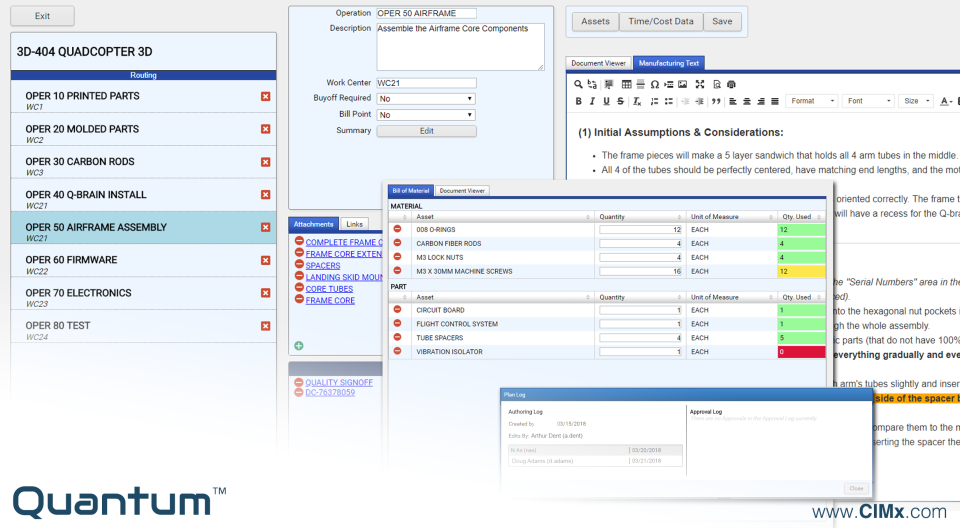Image resolution: width=960 pixels, height=528 pixels.
Task: Open the special character (Omega) picker
Action: [x=654, y=85]
